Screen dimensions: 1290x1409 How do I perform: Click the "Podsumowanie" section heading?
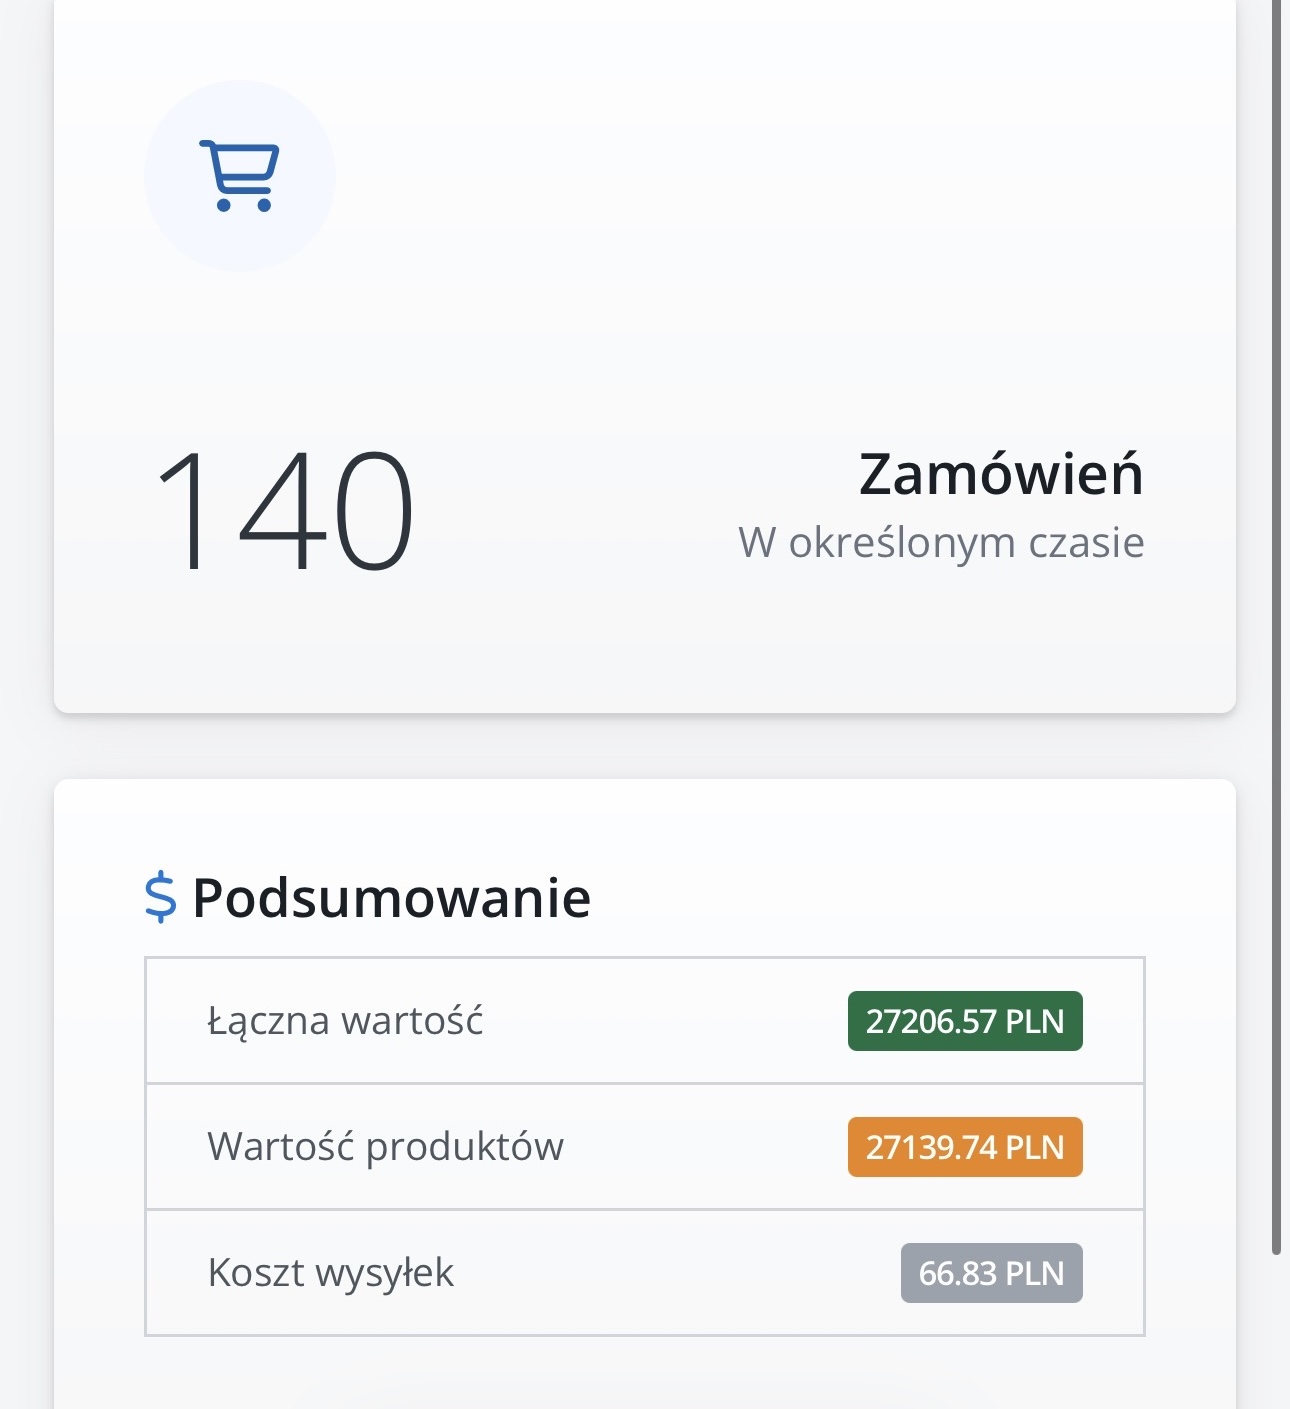click(391, 897)
